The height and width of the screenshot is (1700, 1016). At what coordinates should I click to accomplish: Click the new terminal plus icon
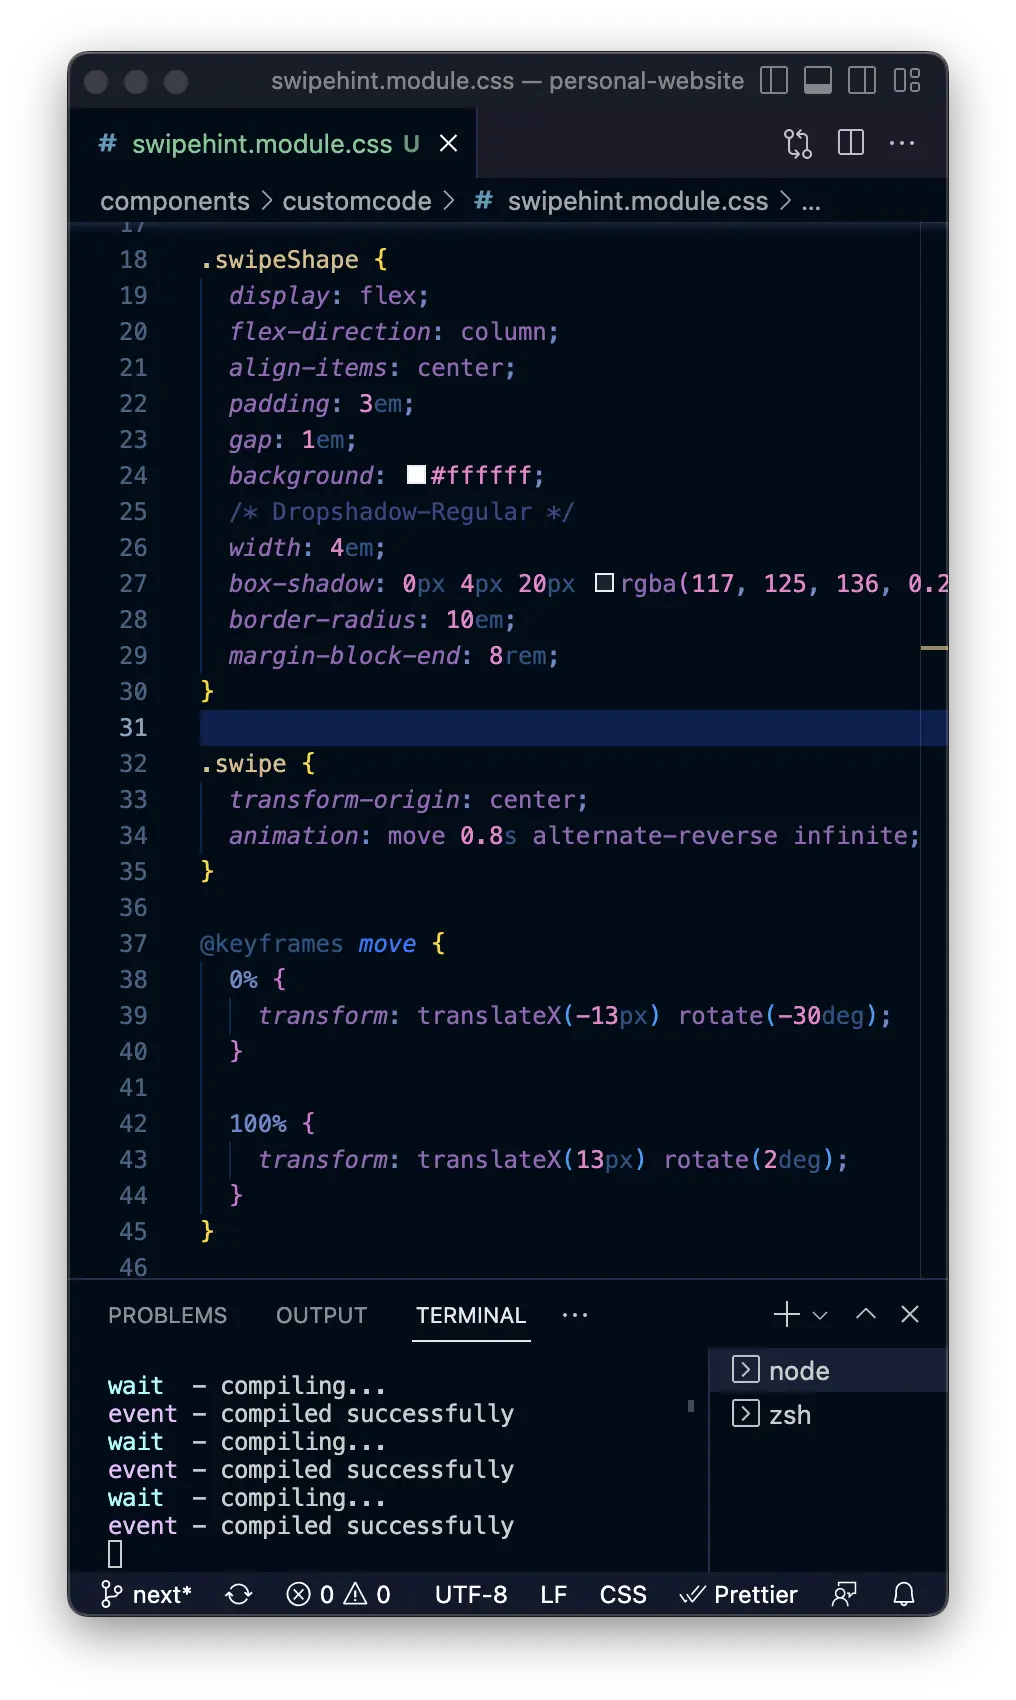(x=787, y=1314)
